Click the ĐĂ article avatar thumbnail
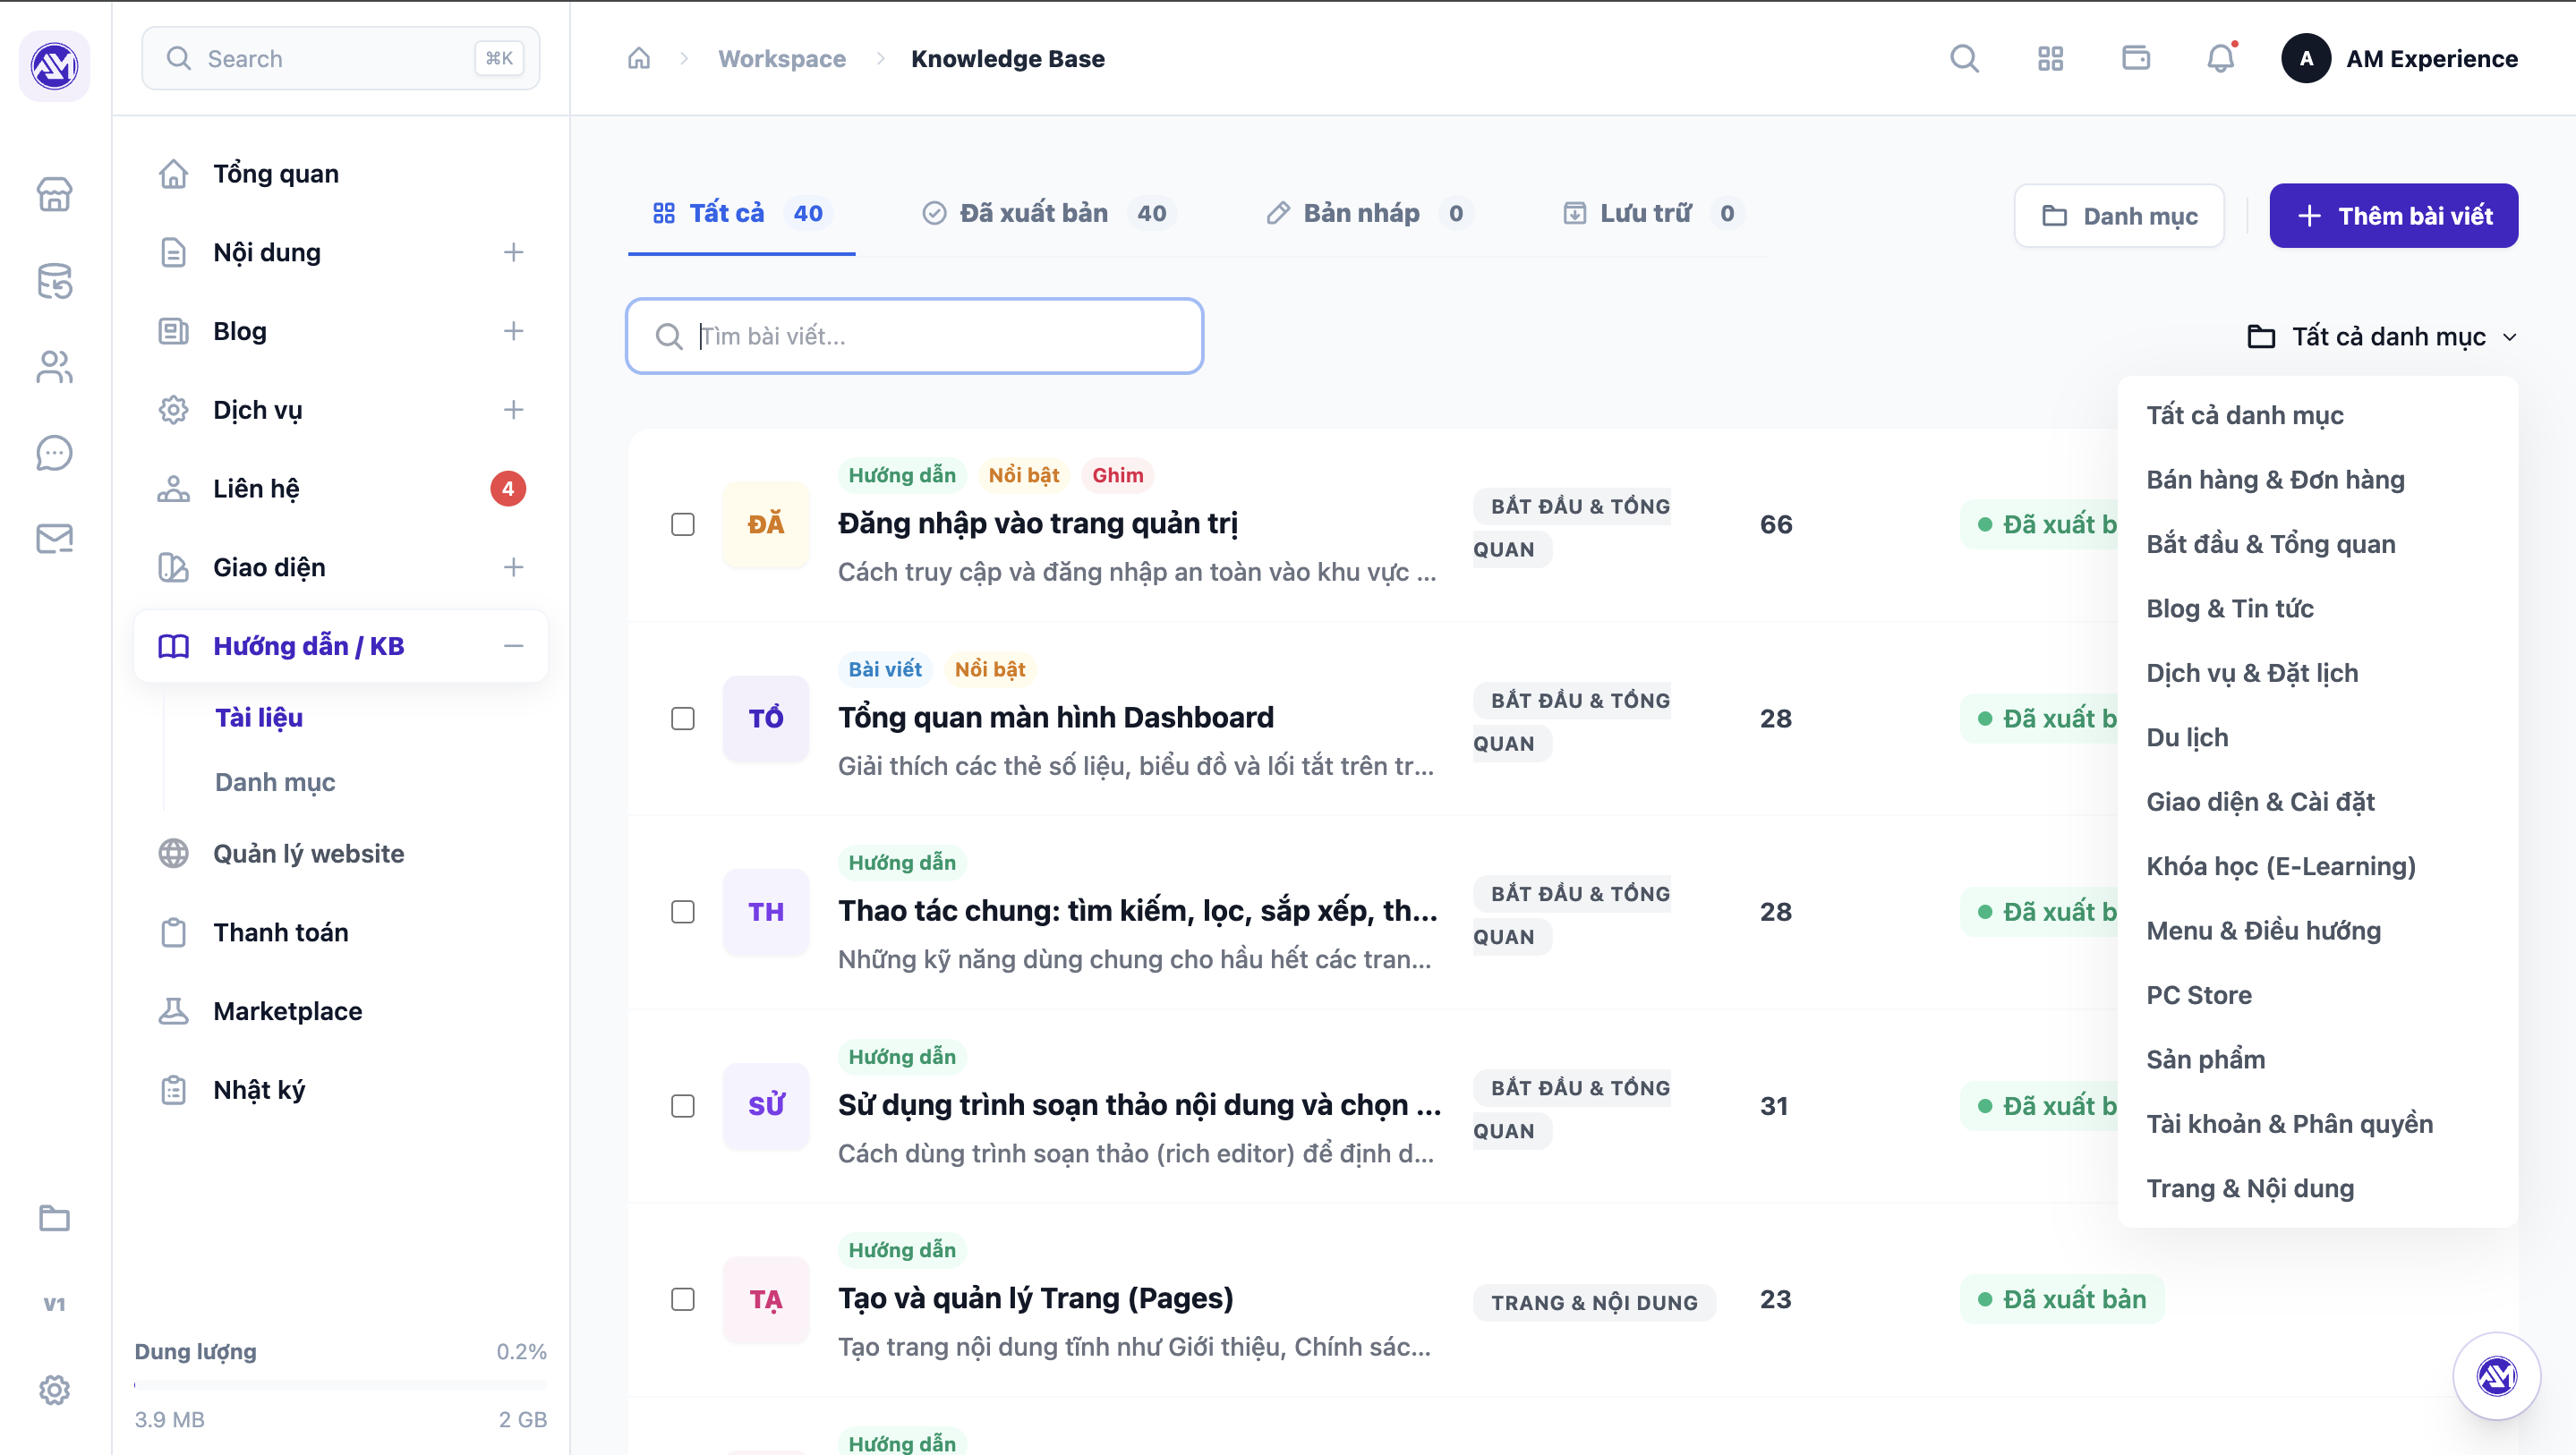2576x1455 pixels. coord(766,524)
